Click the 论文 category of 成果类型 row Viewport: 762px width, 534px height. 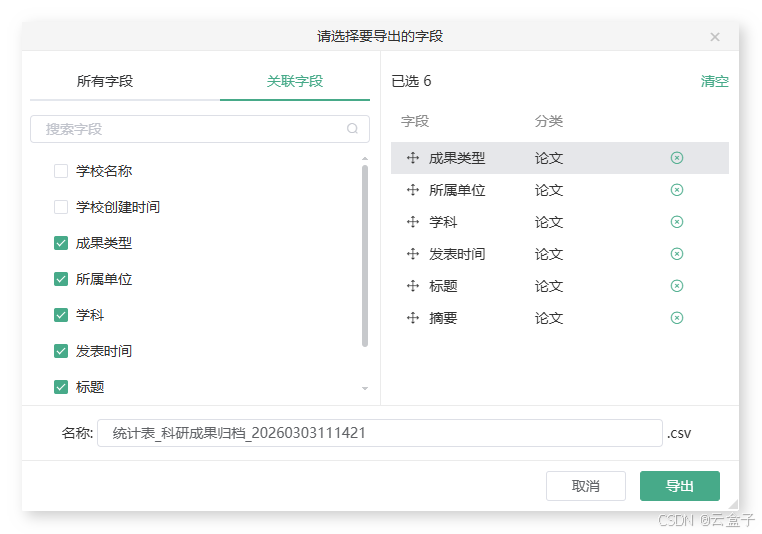coord(549,158)
